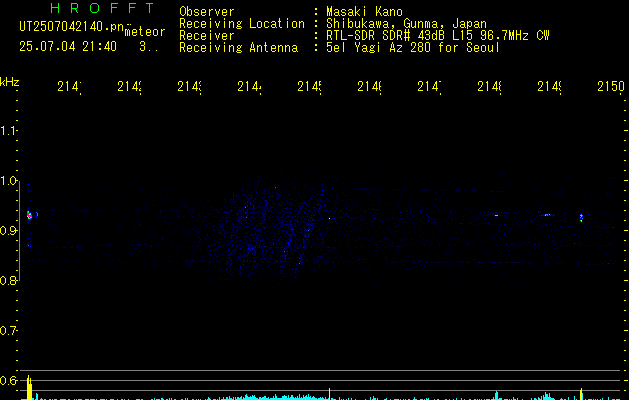Screen dimensions: 629x400
Task: Click the 0.9 kHz frequency tick label
Action: 8,230
